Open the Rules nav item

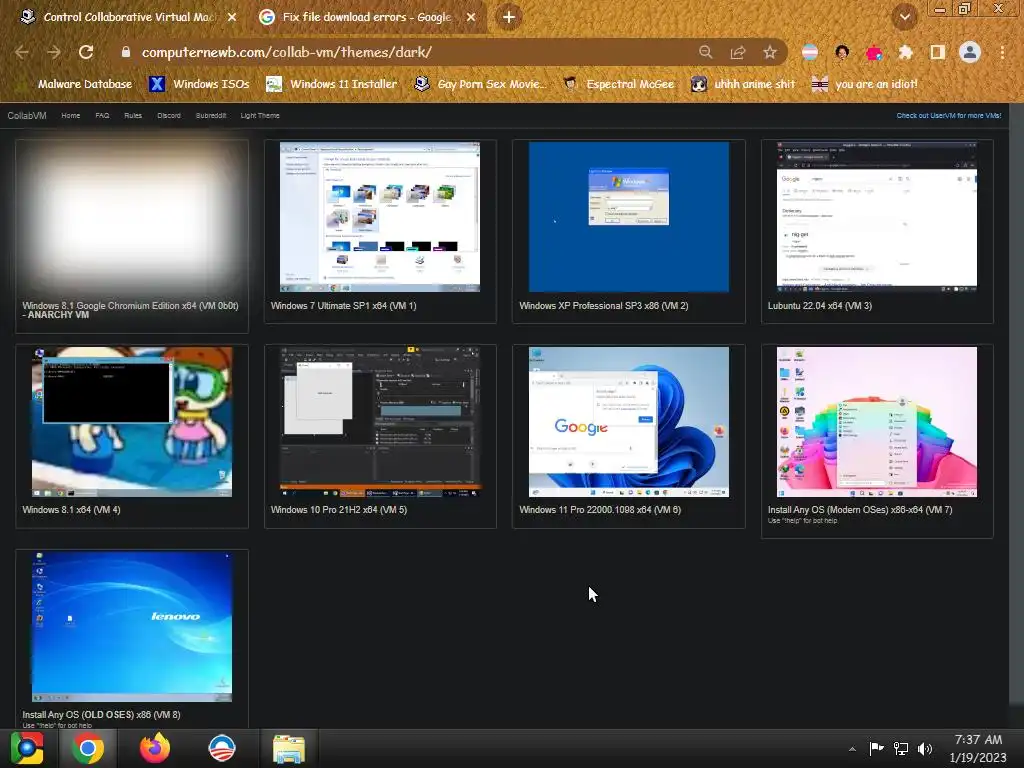133,116
